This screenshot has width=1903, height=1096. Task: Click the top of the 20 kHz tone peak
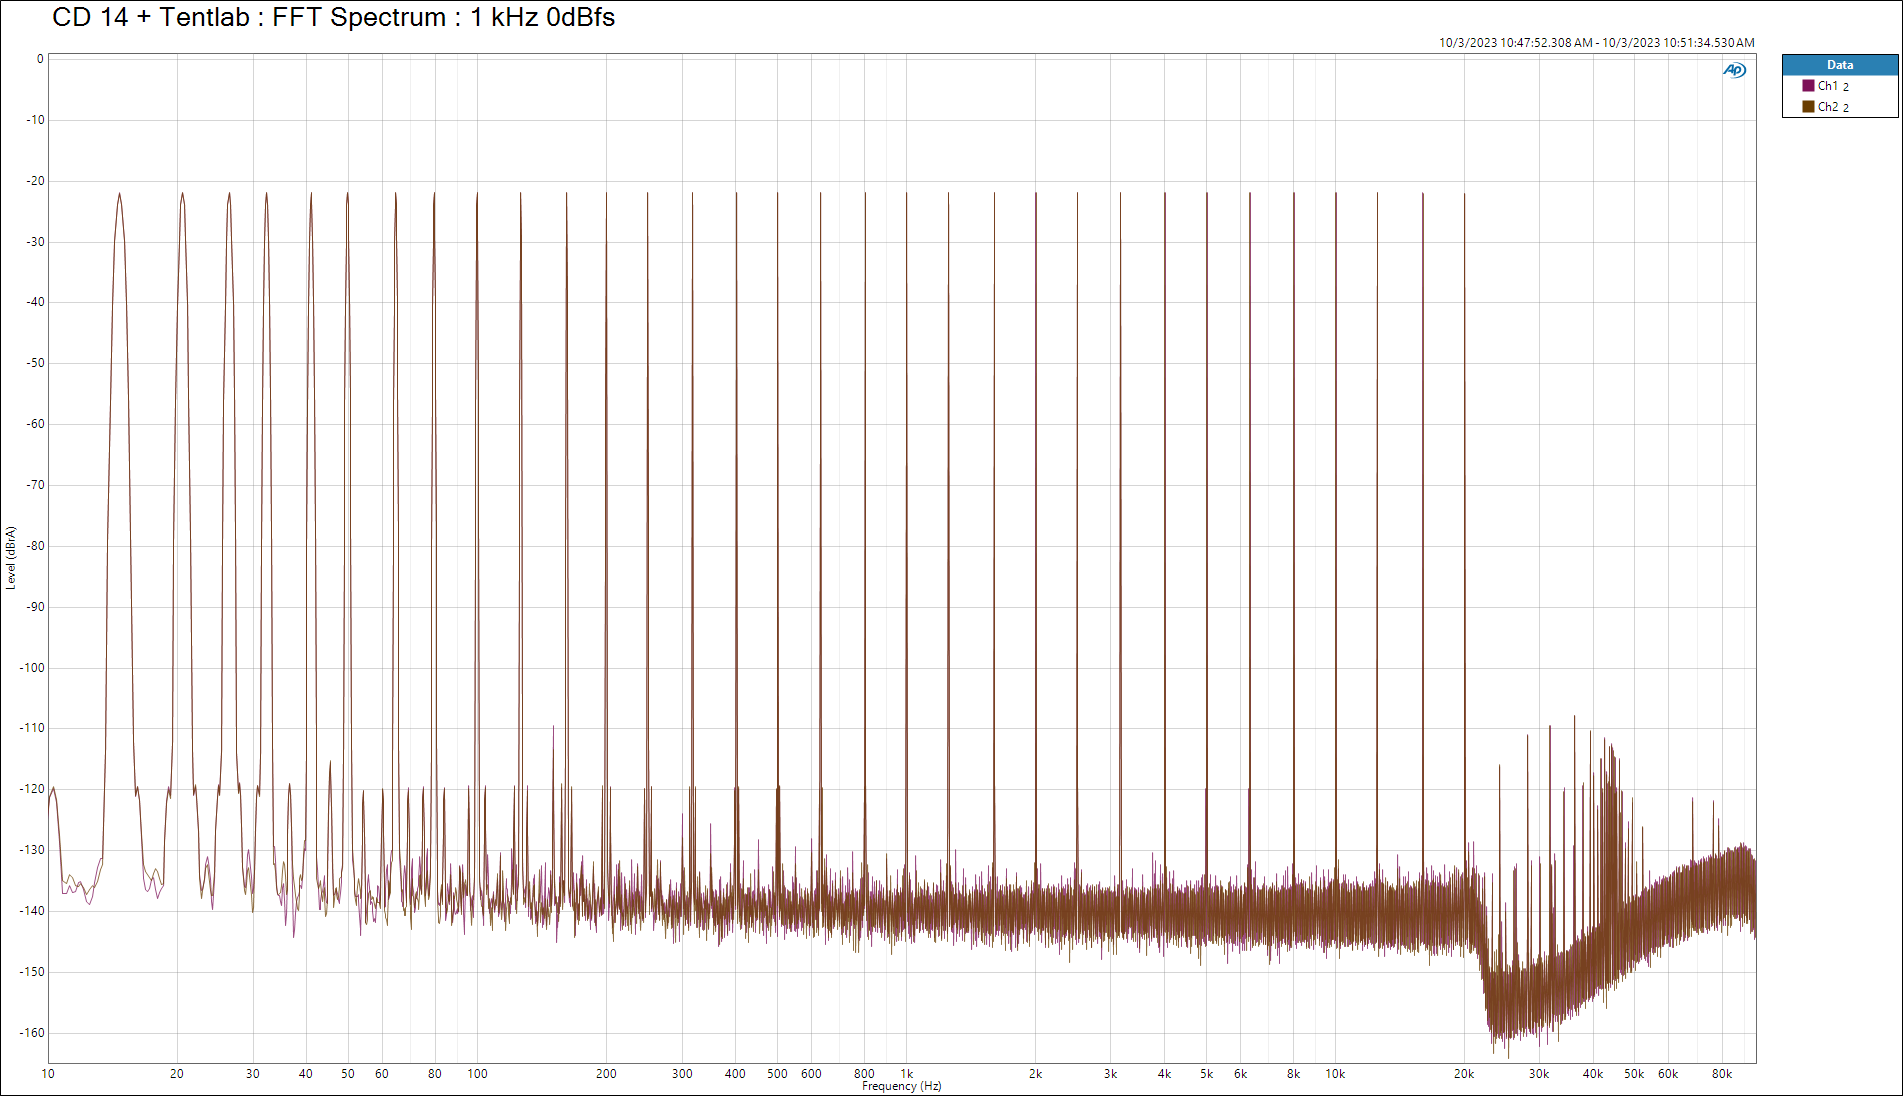tap(1464, 194)
